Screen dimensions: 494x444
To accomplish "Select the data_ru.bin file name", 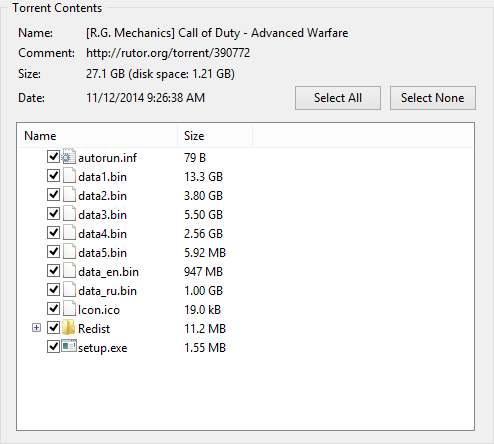I will pos(107,291).
